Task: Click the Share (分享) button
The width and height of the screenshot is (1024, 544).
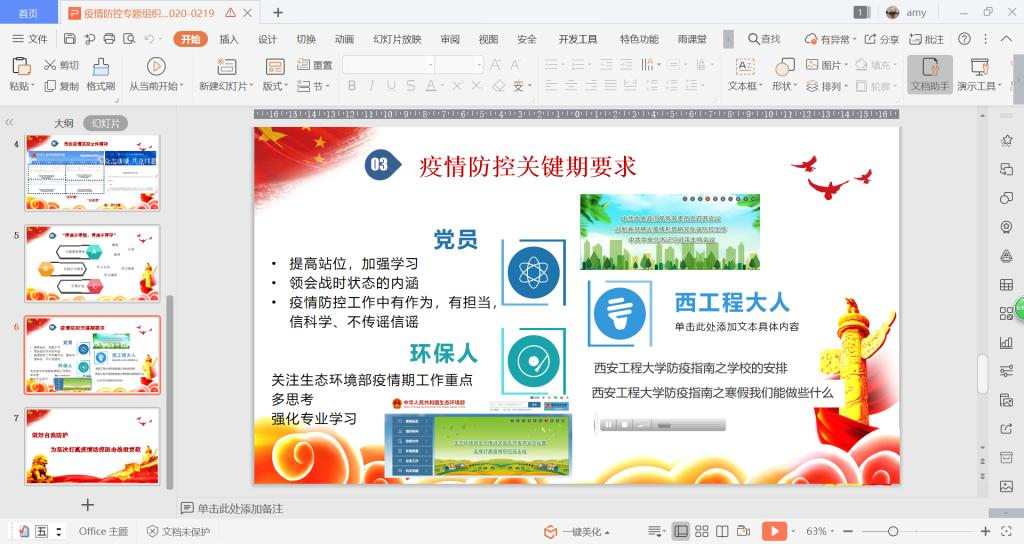Action: 881,39
